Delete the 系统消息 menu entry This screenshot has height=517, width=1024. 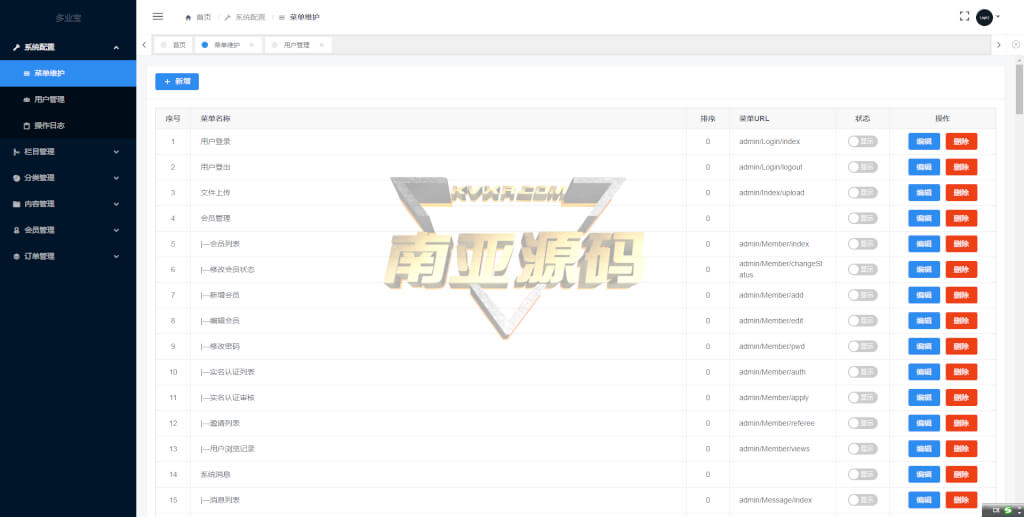pyautogui.click(x=961, y=475)
